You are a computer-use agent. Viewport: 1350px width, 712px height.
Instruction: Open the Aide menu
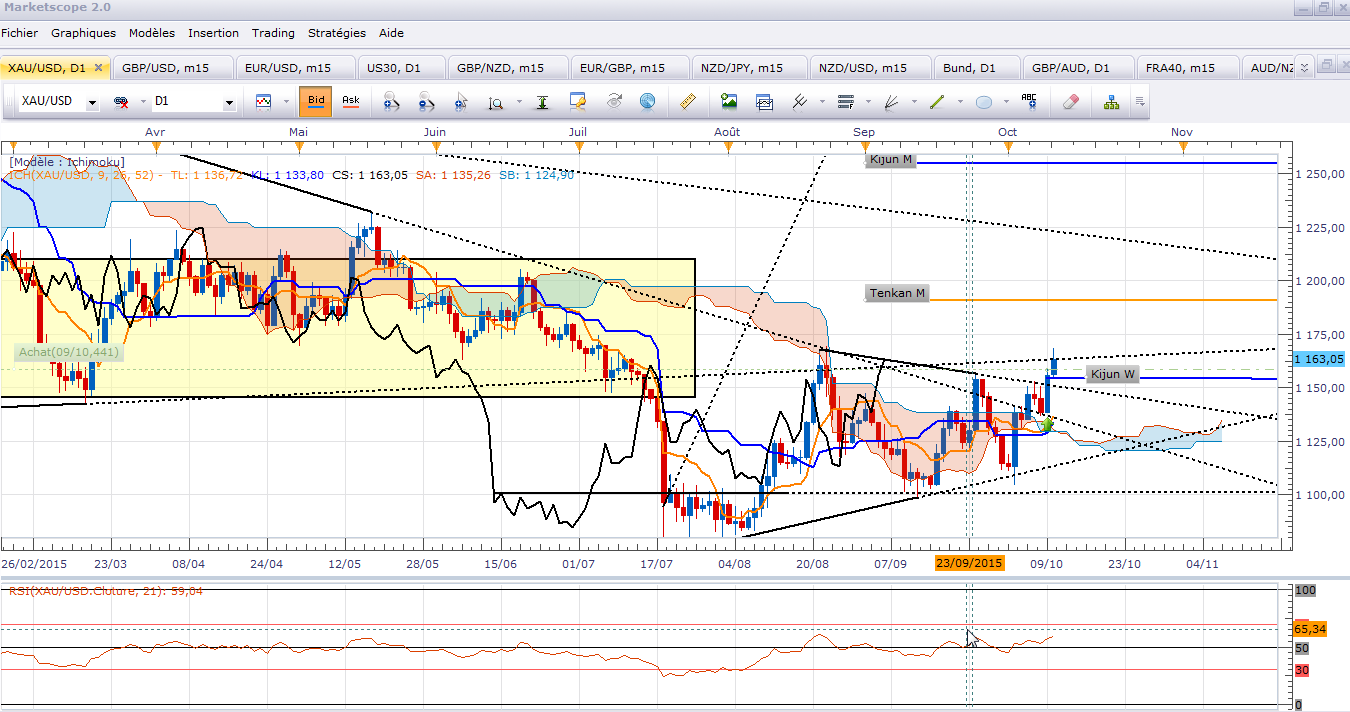click(x=392, y=33)
